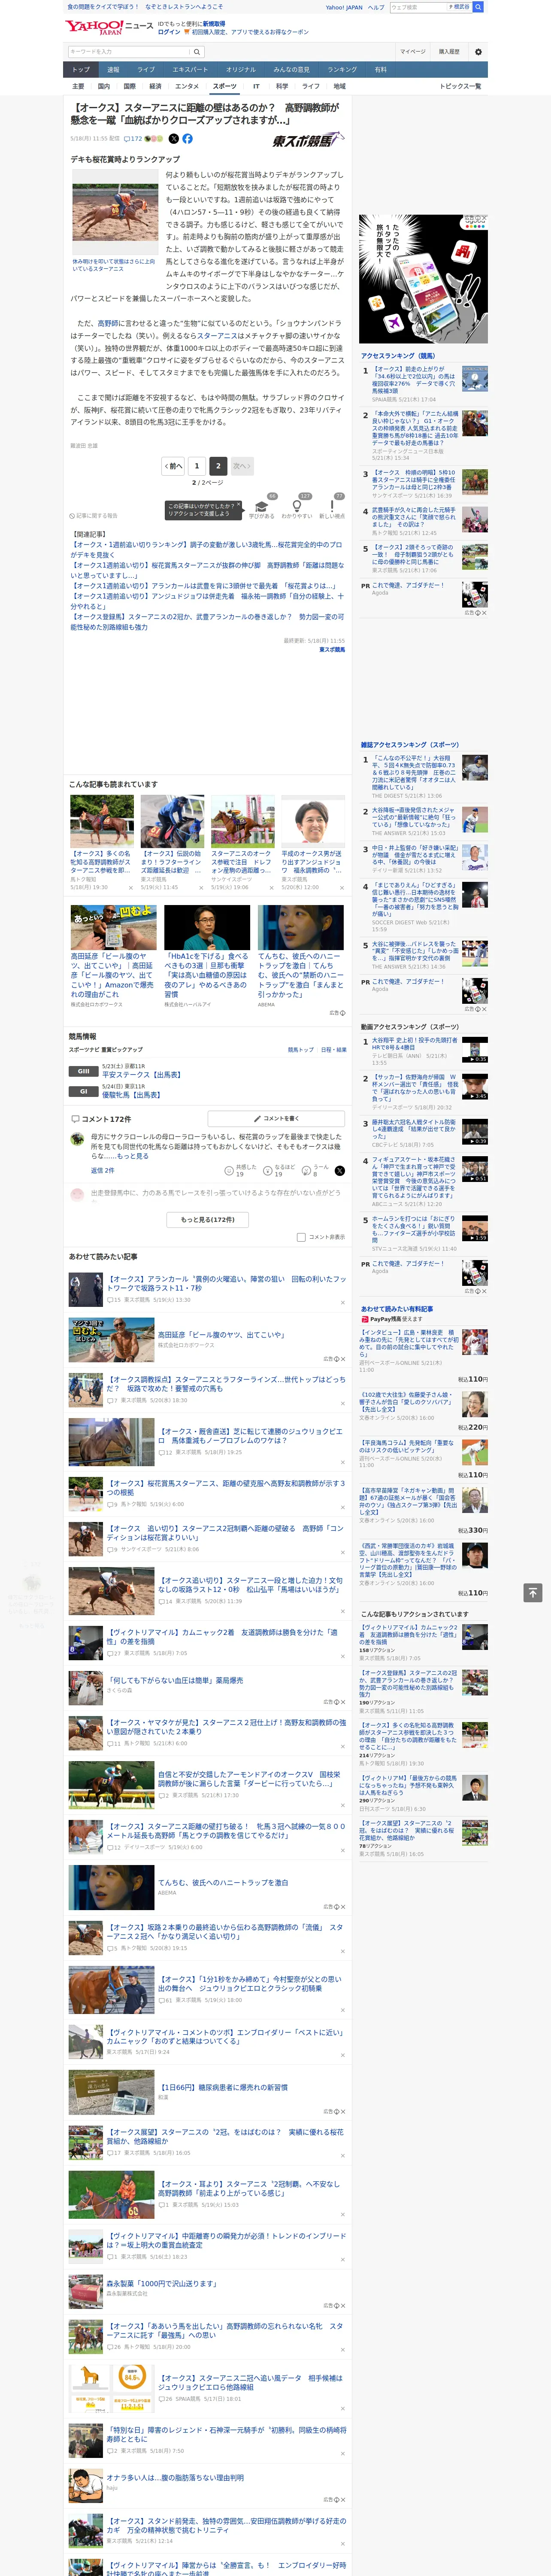Open the IT category
The height and width of the screenshot is (2576, 551).
(256, 87)
